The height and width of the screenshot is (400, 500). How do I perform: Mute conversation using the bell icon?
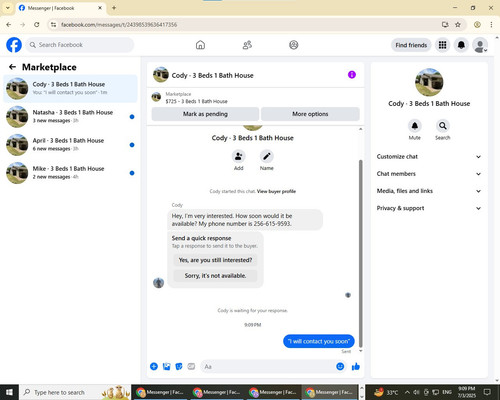click(x=415, y=126)
